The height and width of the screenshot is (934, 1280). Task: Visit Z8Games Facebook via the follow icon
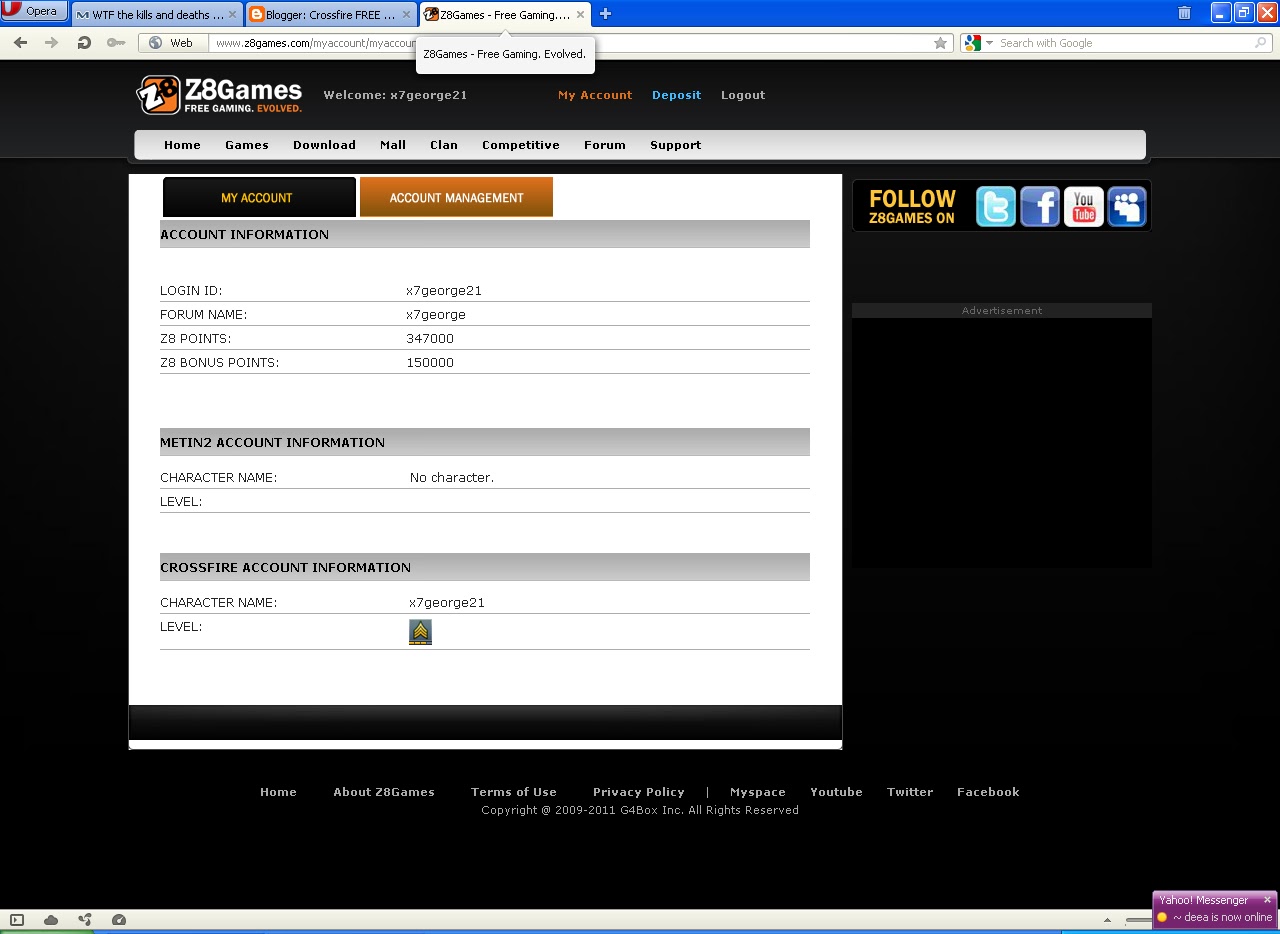[1040, 207]
